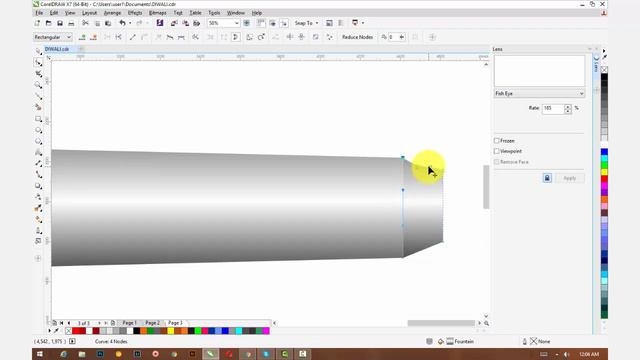Switch to the Page 2 tab
Image resolution: width=640 pixels, height=360 pixels.
pyautogui.click(x=153, y=323)
